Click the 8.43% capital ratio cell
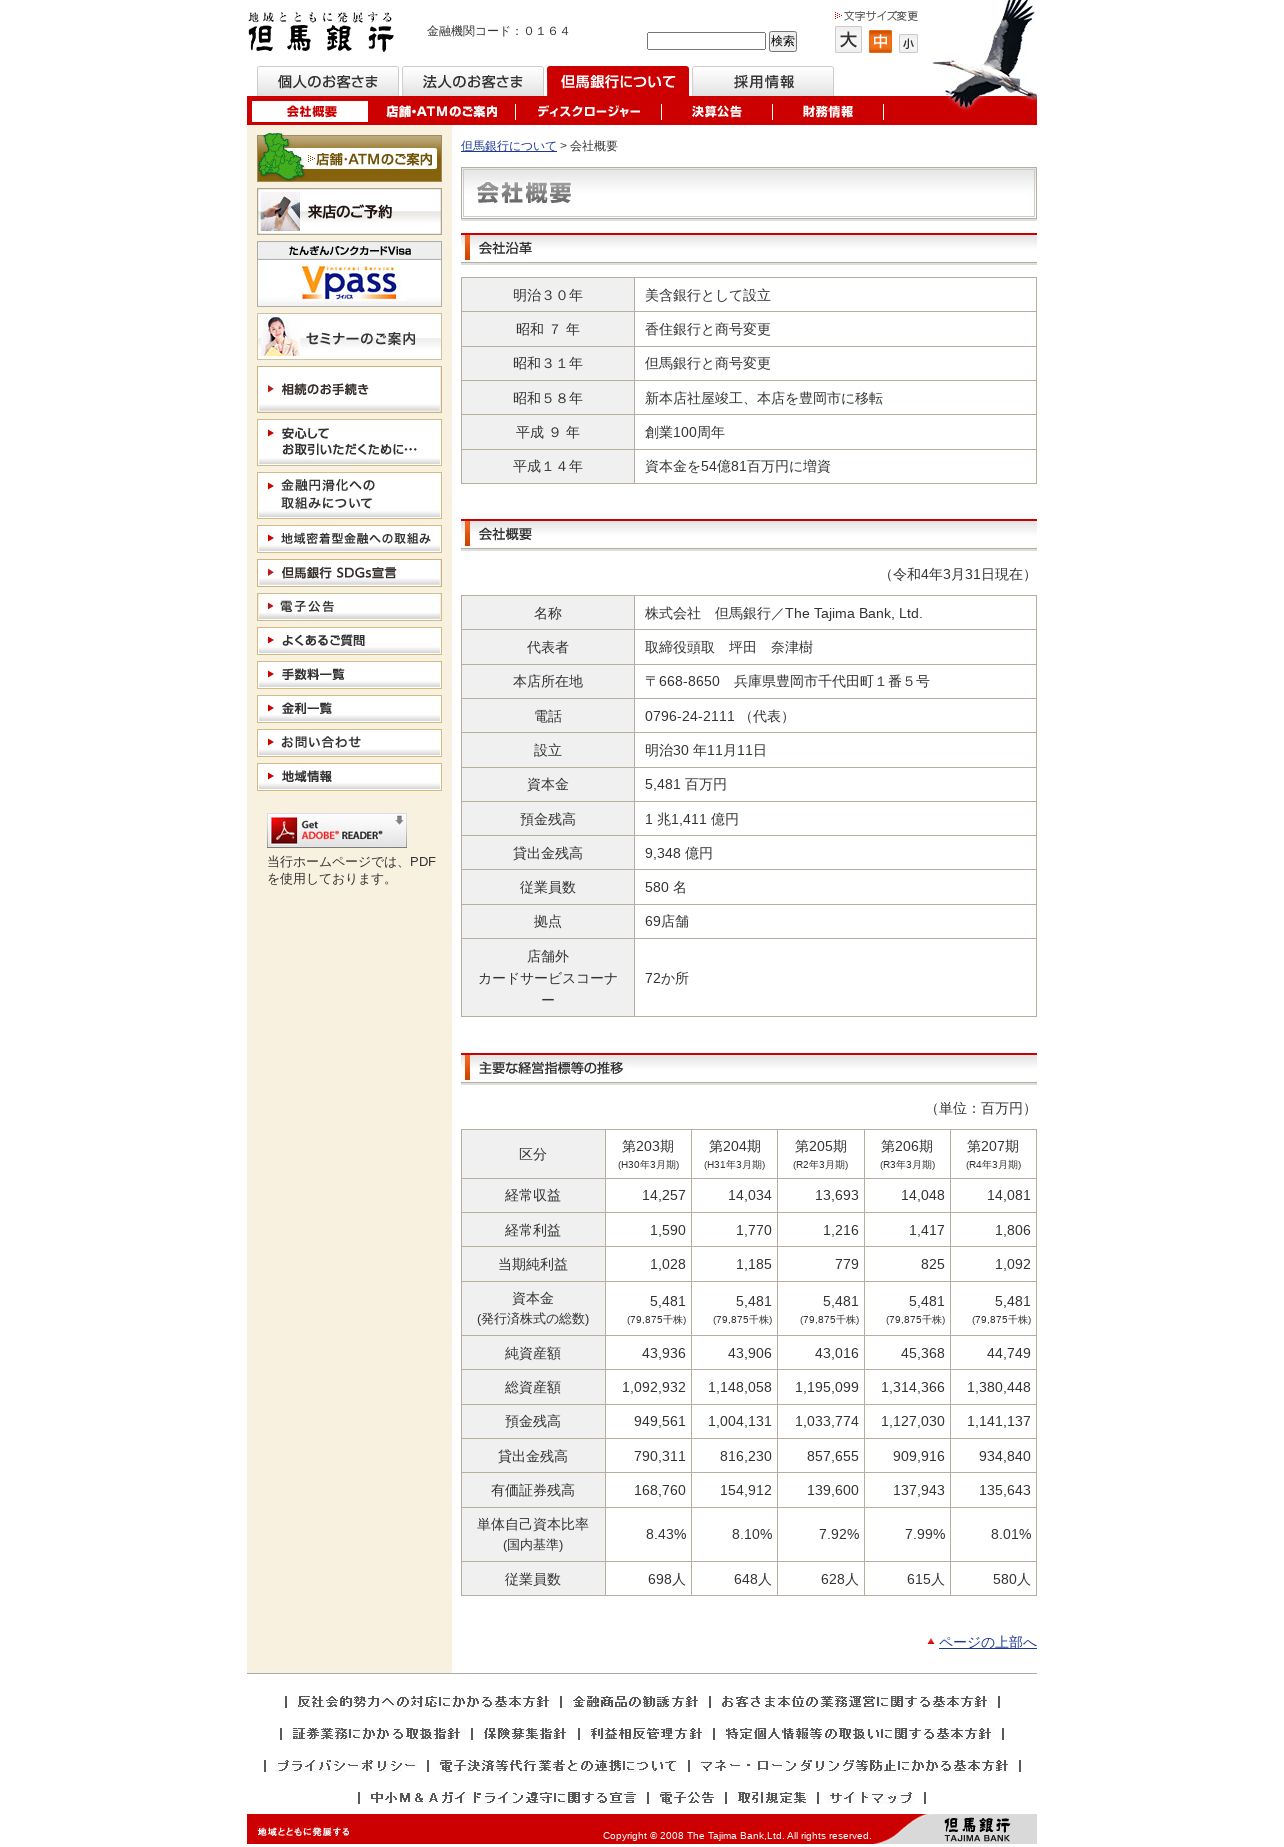The width and height of the screenshot is (1284, 1847). click(x=648, y=1534)
